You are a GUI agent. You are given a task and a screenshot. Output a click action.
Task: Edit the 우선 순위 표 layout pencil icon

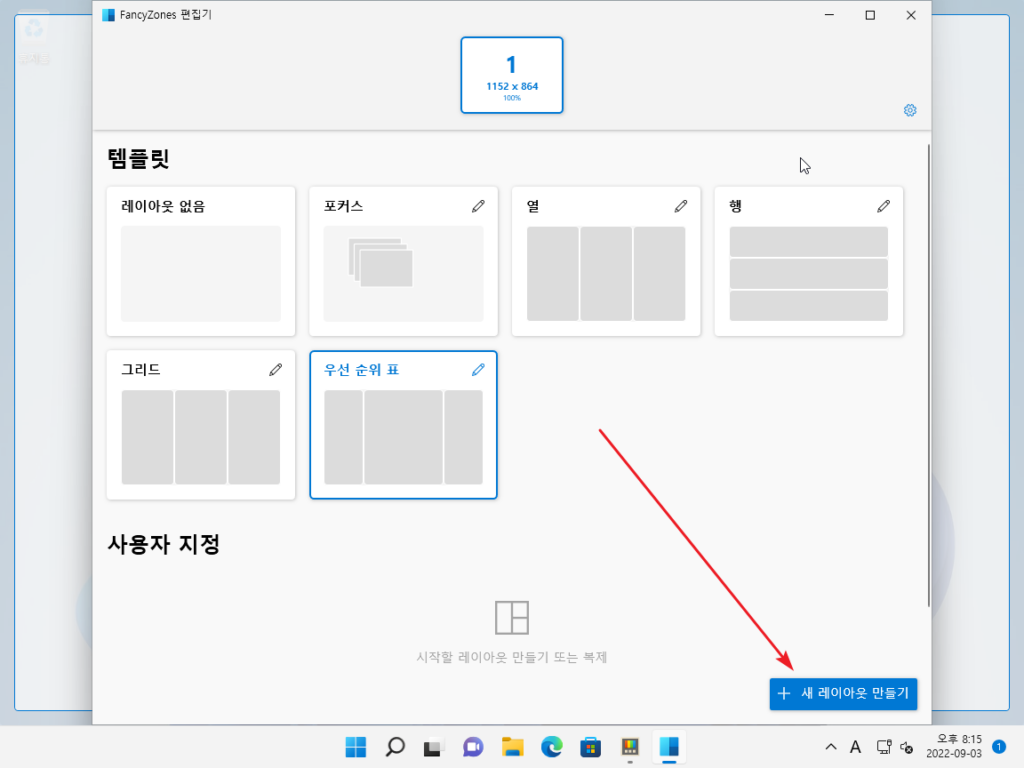(478, 369)
